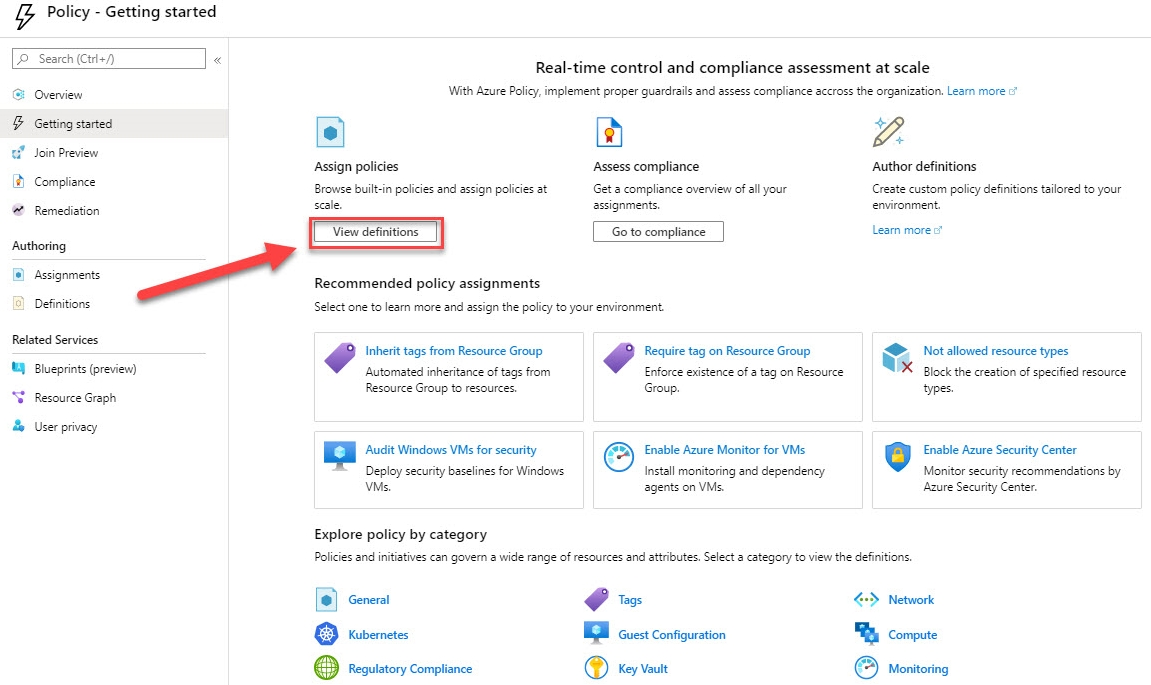Browse the Tags policy category link
1151x685 pixels.
tap(630, 600)
